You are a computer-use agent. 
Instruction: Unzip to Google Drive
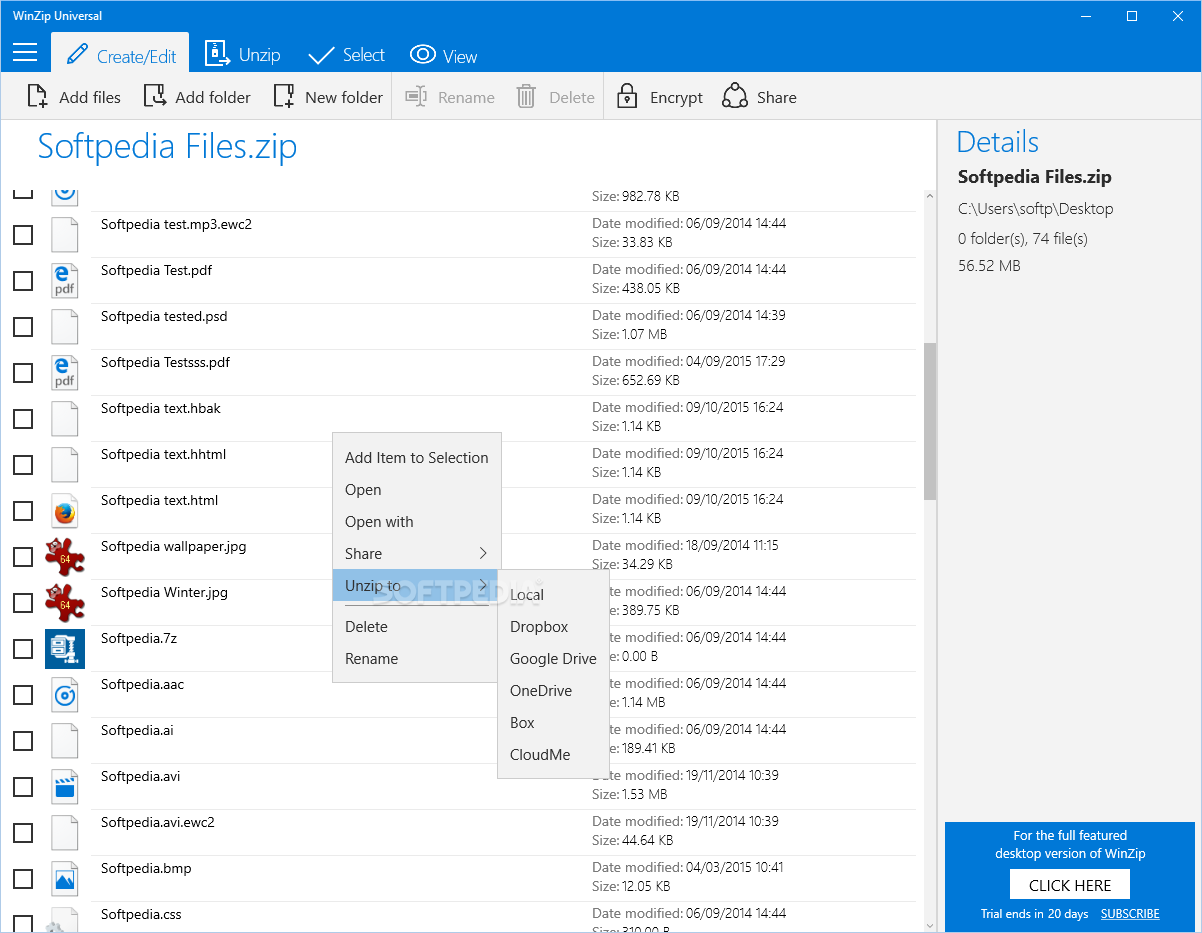coord(553,658)
